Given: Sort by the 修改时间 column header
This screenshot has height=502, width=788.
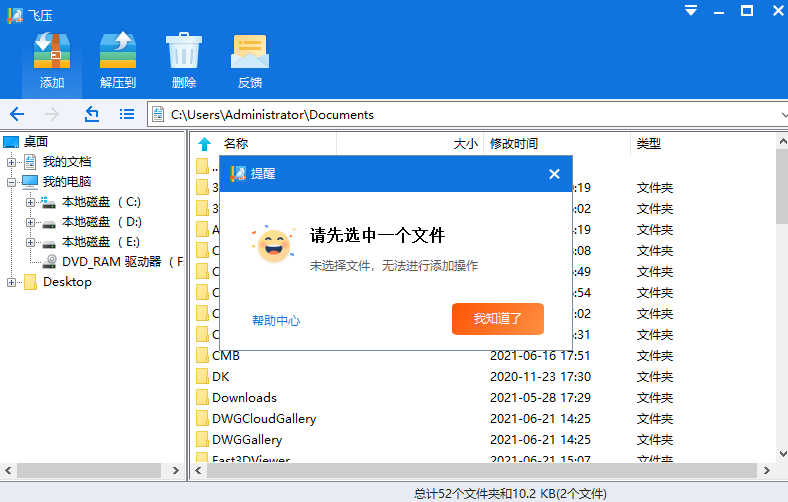Looking at the screenshot, I should pyautogui.click(x=514, y=144).
